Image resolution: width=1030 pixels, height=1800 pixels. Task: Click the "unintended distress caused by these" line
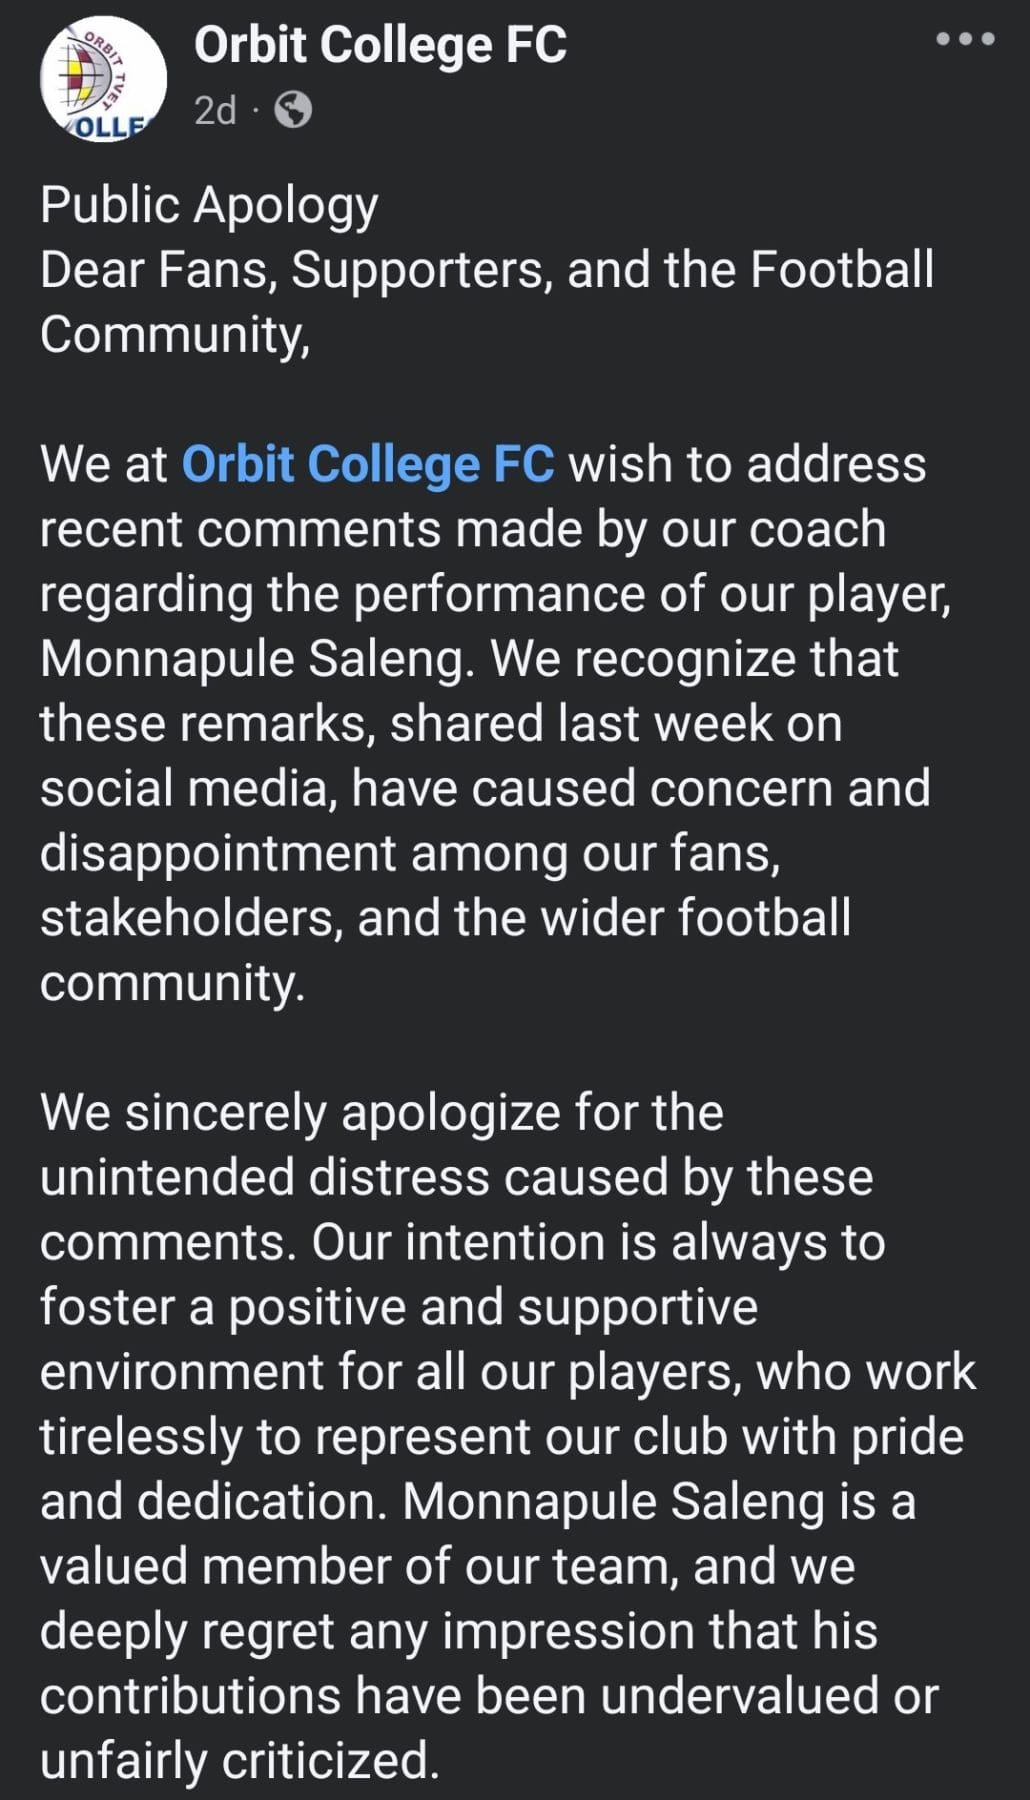[x=456, y=1177]
